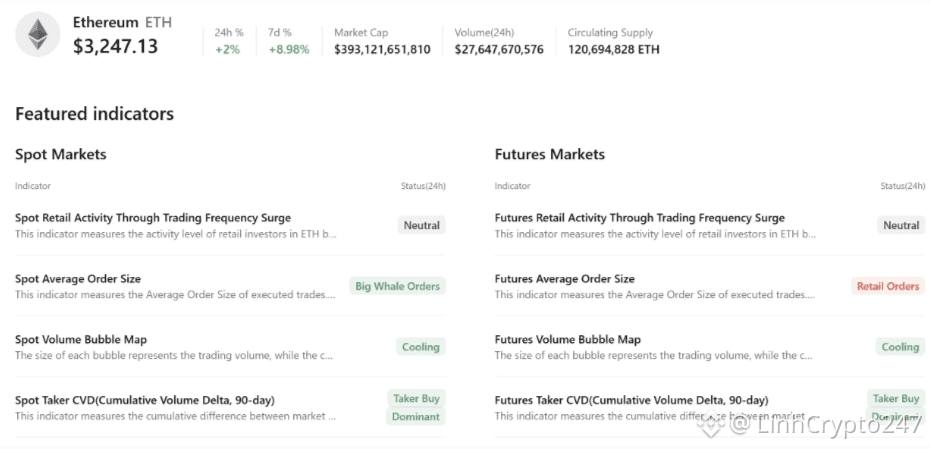Open the Futures Average Order Size indicator
The height and width of the screenshot is (449, 930).
(x=564, y=279)
